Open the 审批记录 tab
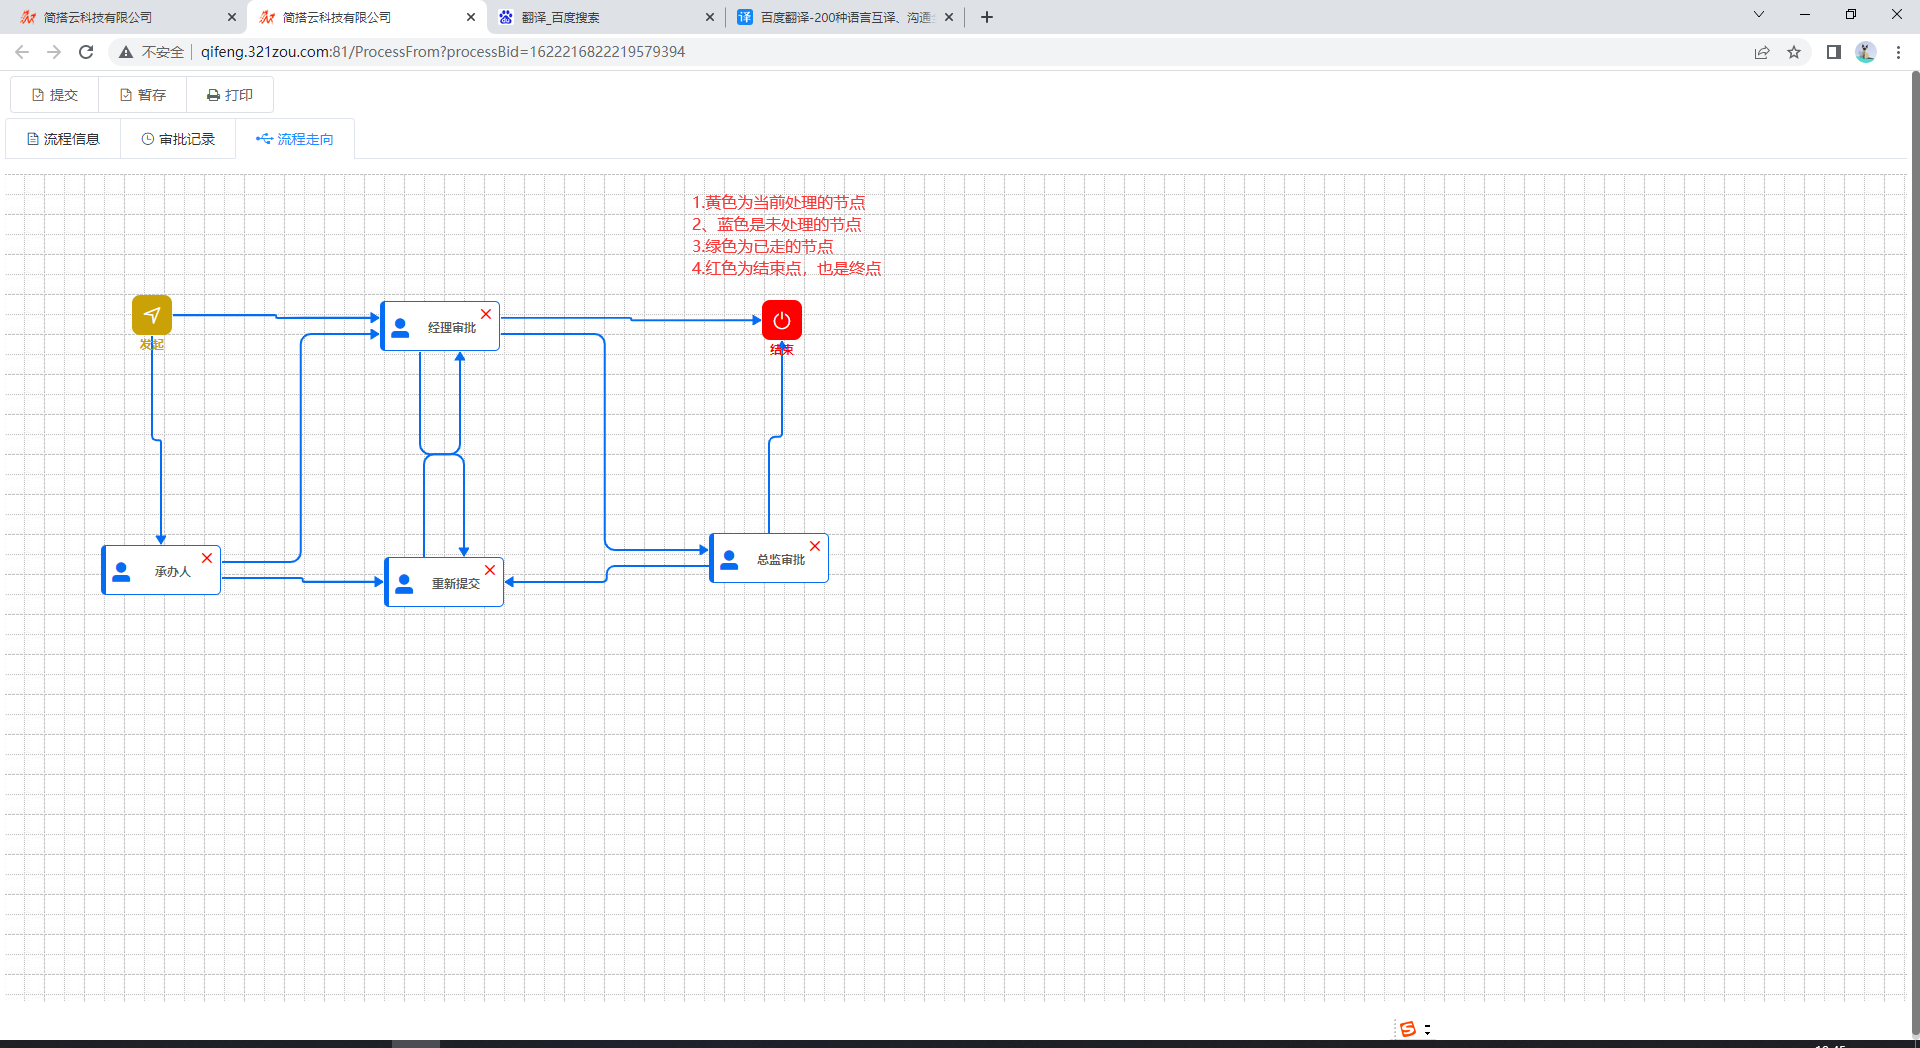The width and height of the screenshot is (1920, 1048). coord(178,139)
